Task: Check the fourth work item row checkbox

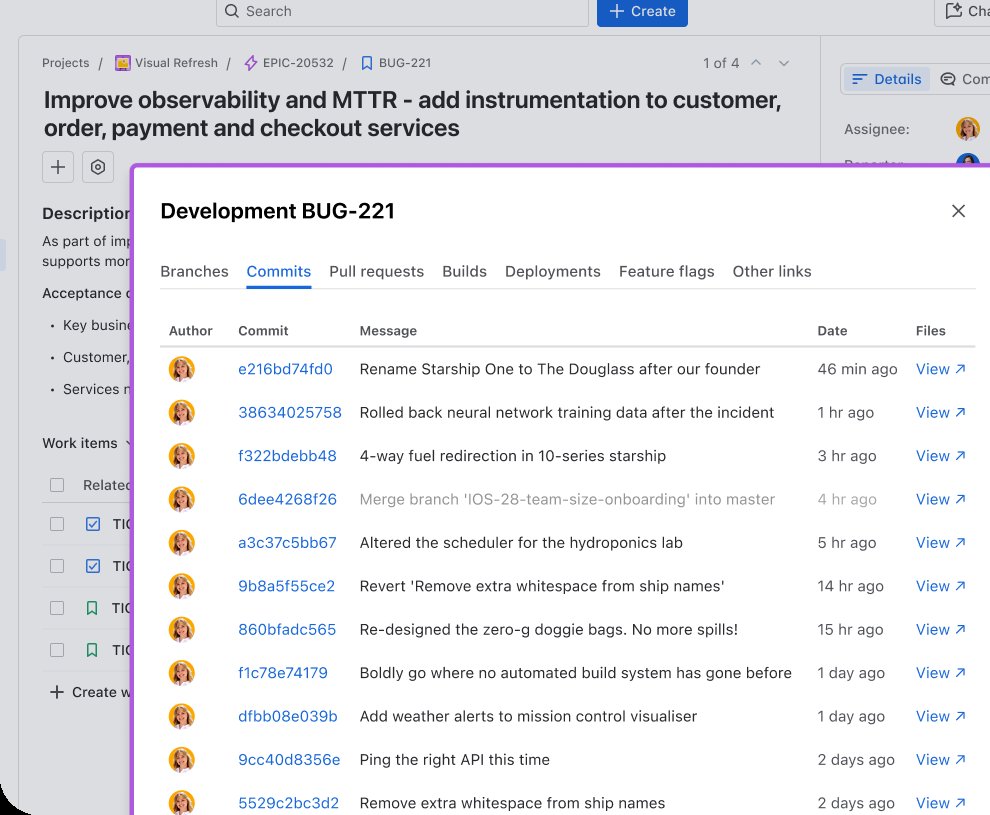Action: [57, 650]
